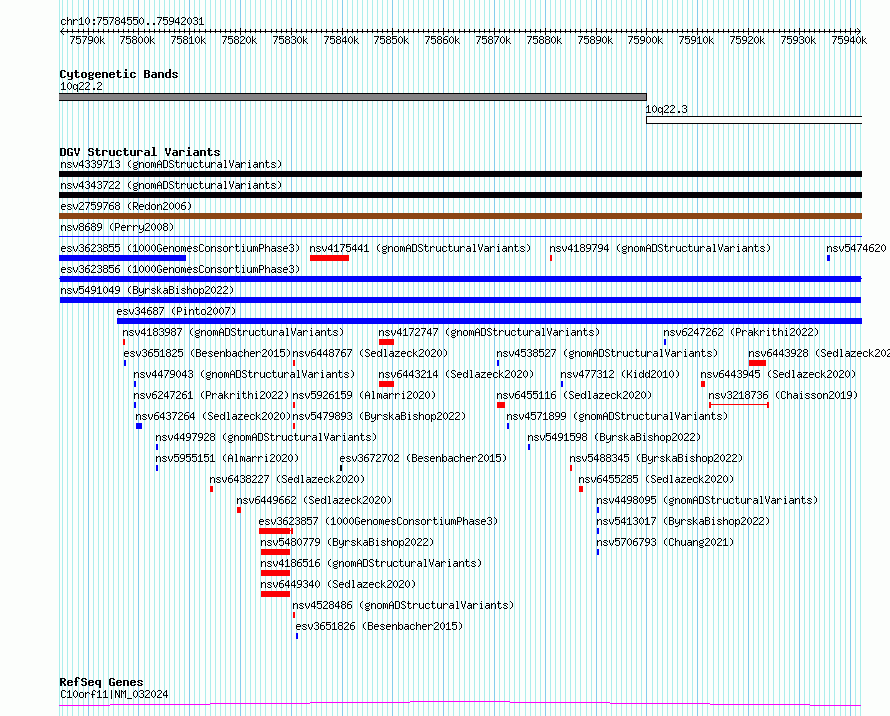
Task: Click the red nsv5480779 variant bar
Action: [275, 552]
